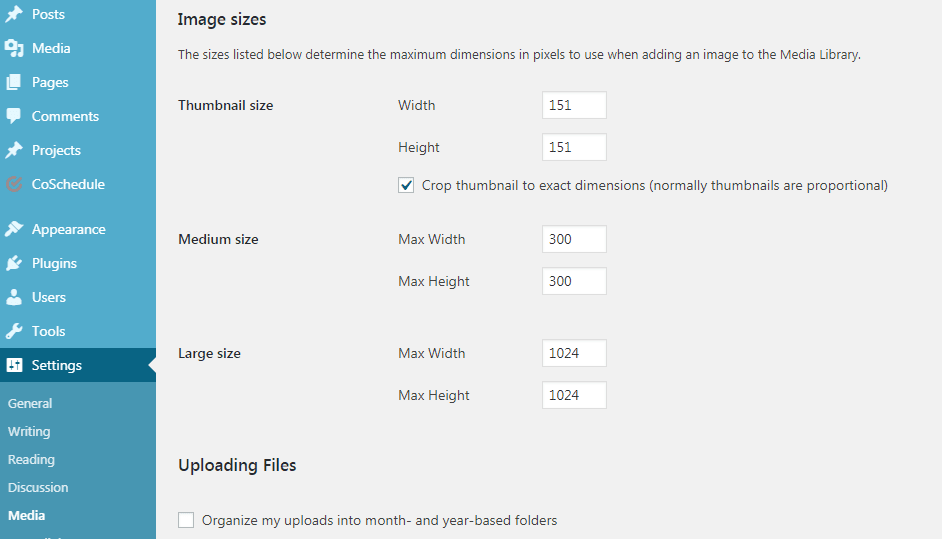Open the Writing settings page
Screen dimensions: 942x539
coord(29,431)
